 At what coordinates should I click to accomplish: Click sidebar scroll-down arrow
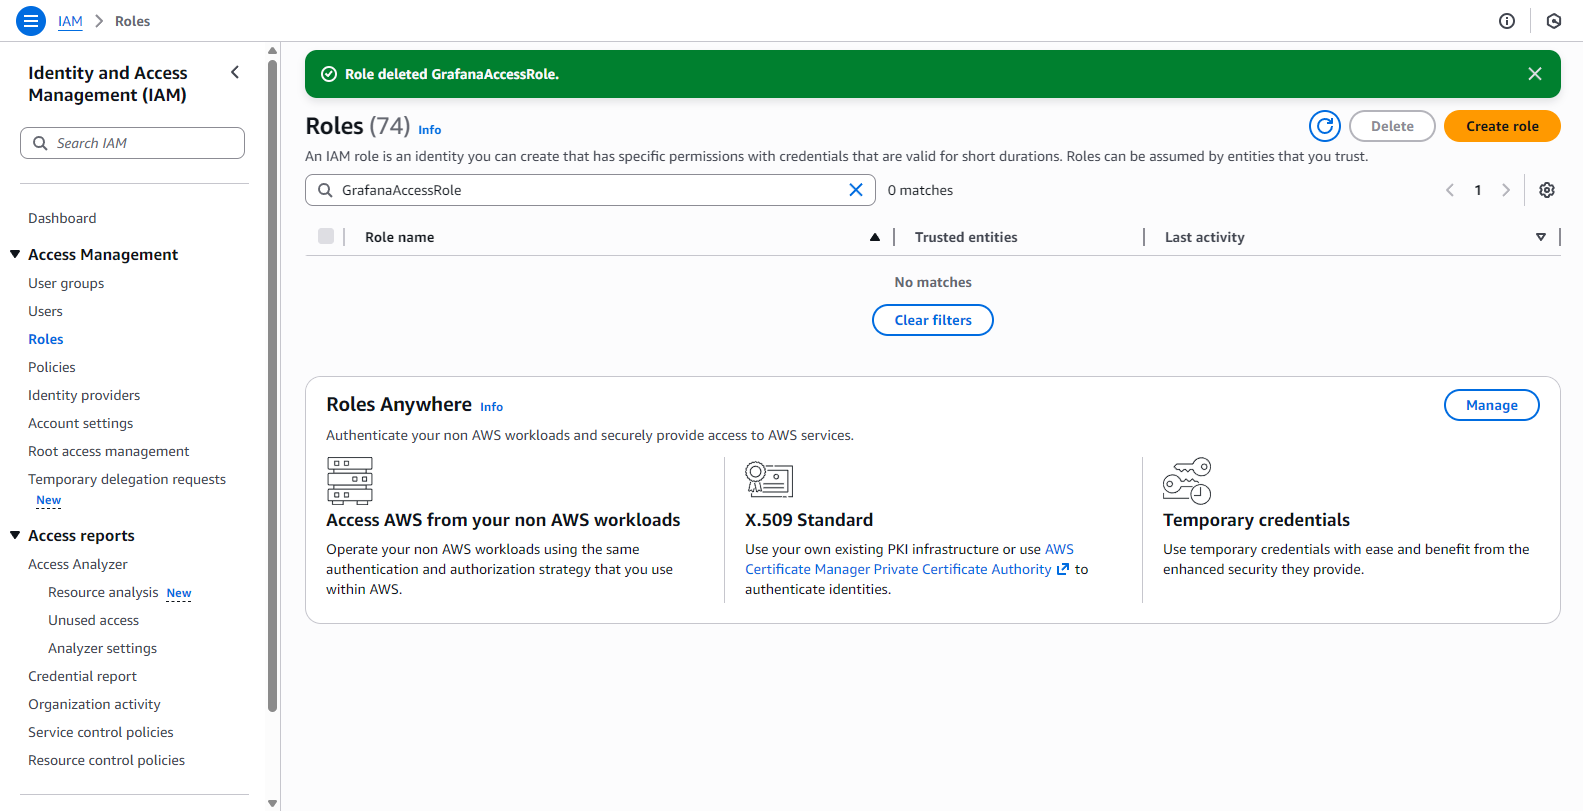click(x=272, y=803)
